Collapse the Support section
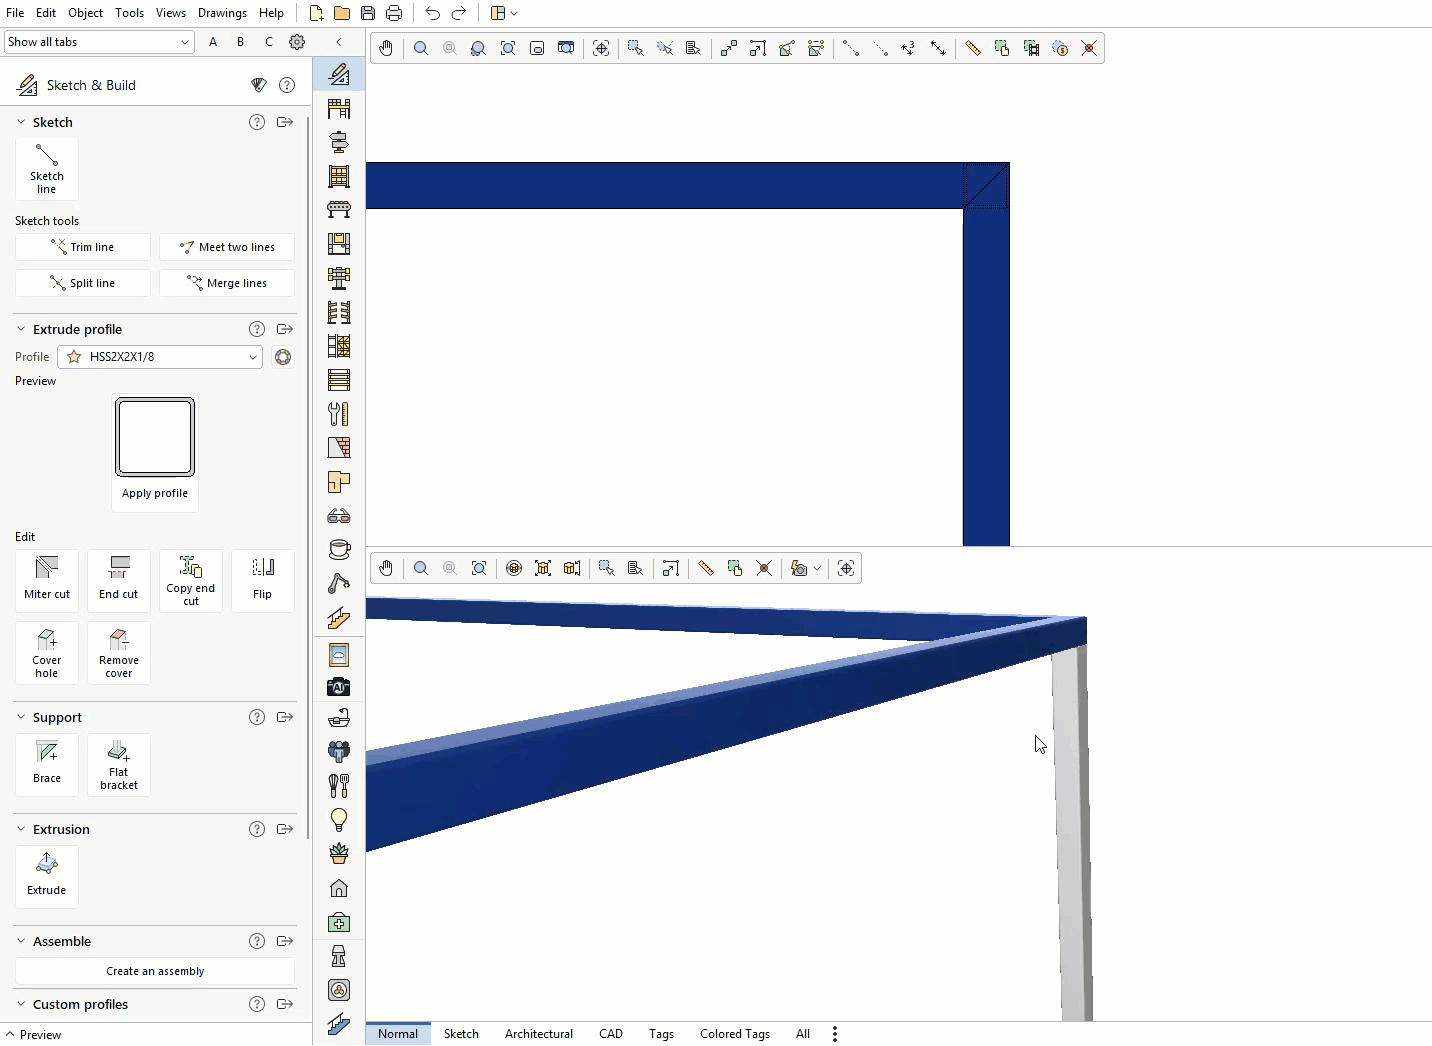1432x1046 pixels. pos(21,717)
